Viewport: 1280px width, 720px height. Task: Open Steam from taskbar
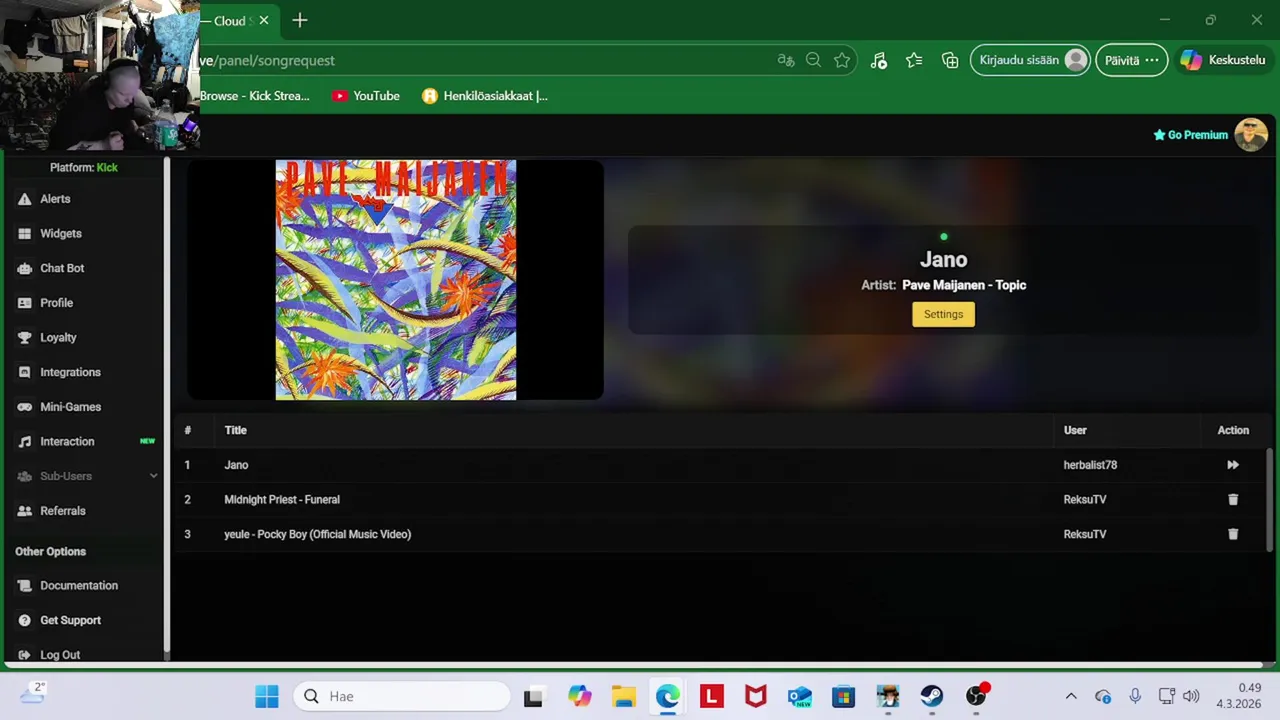click(932, 696)
